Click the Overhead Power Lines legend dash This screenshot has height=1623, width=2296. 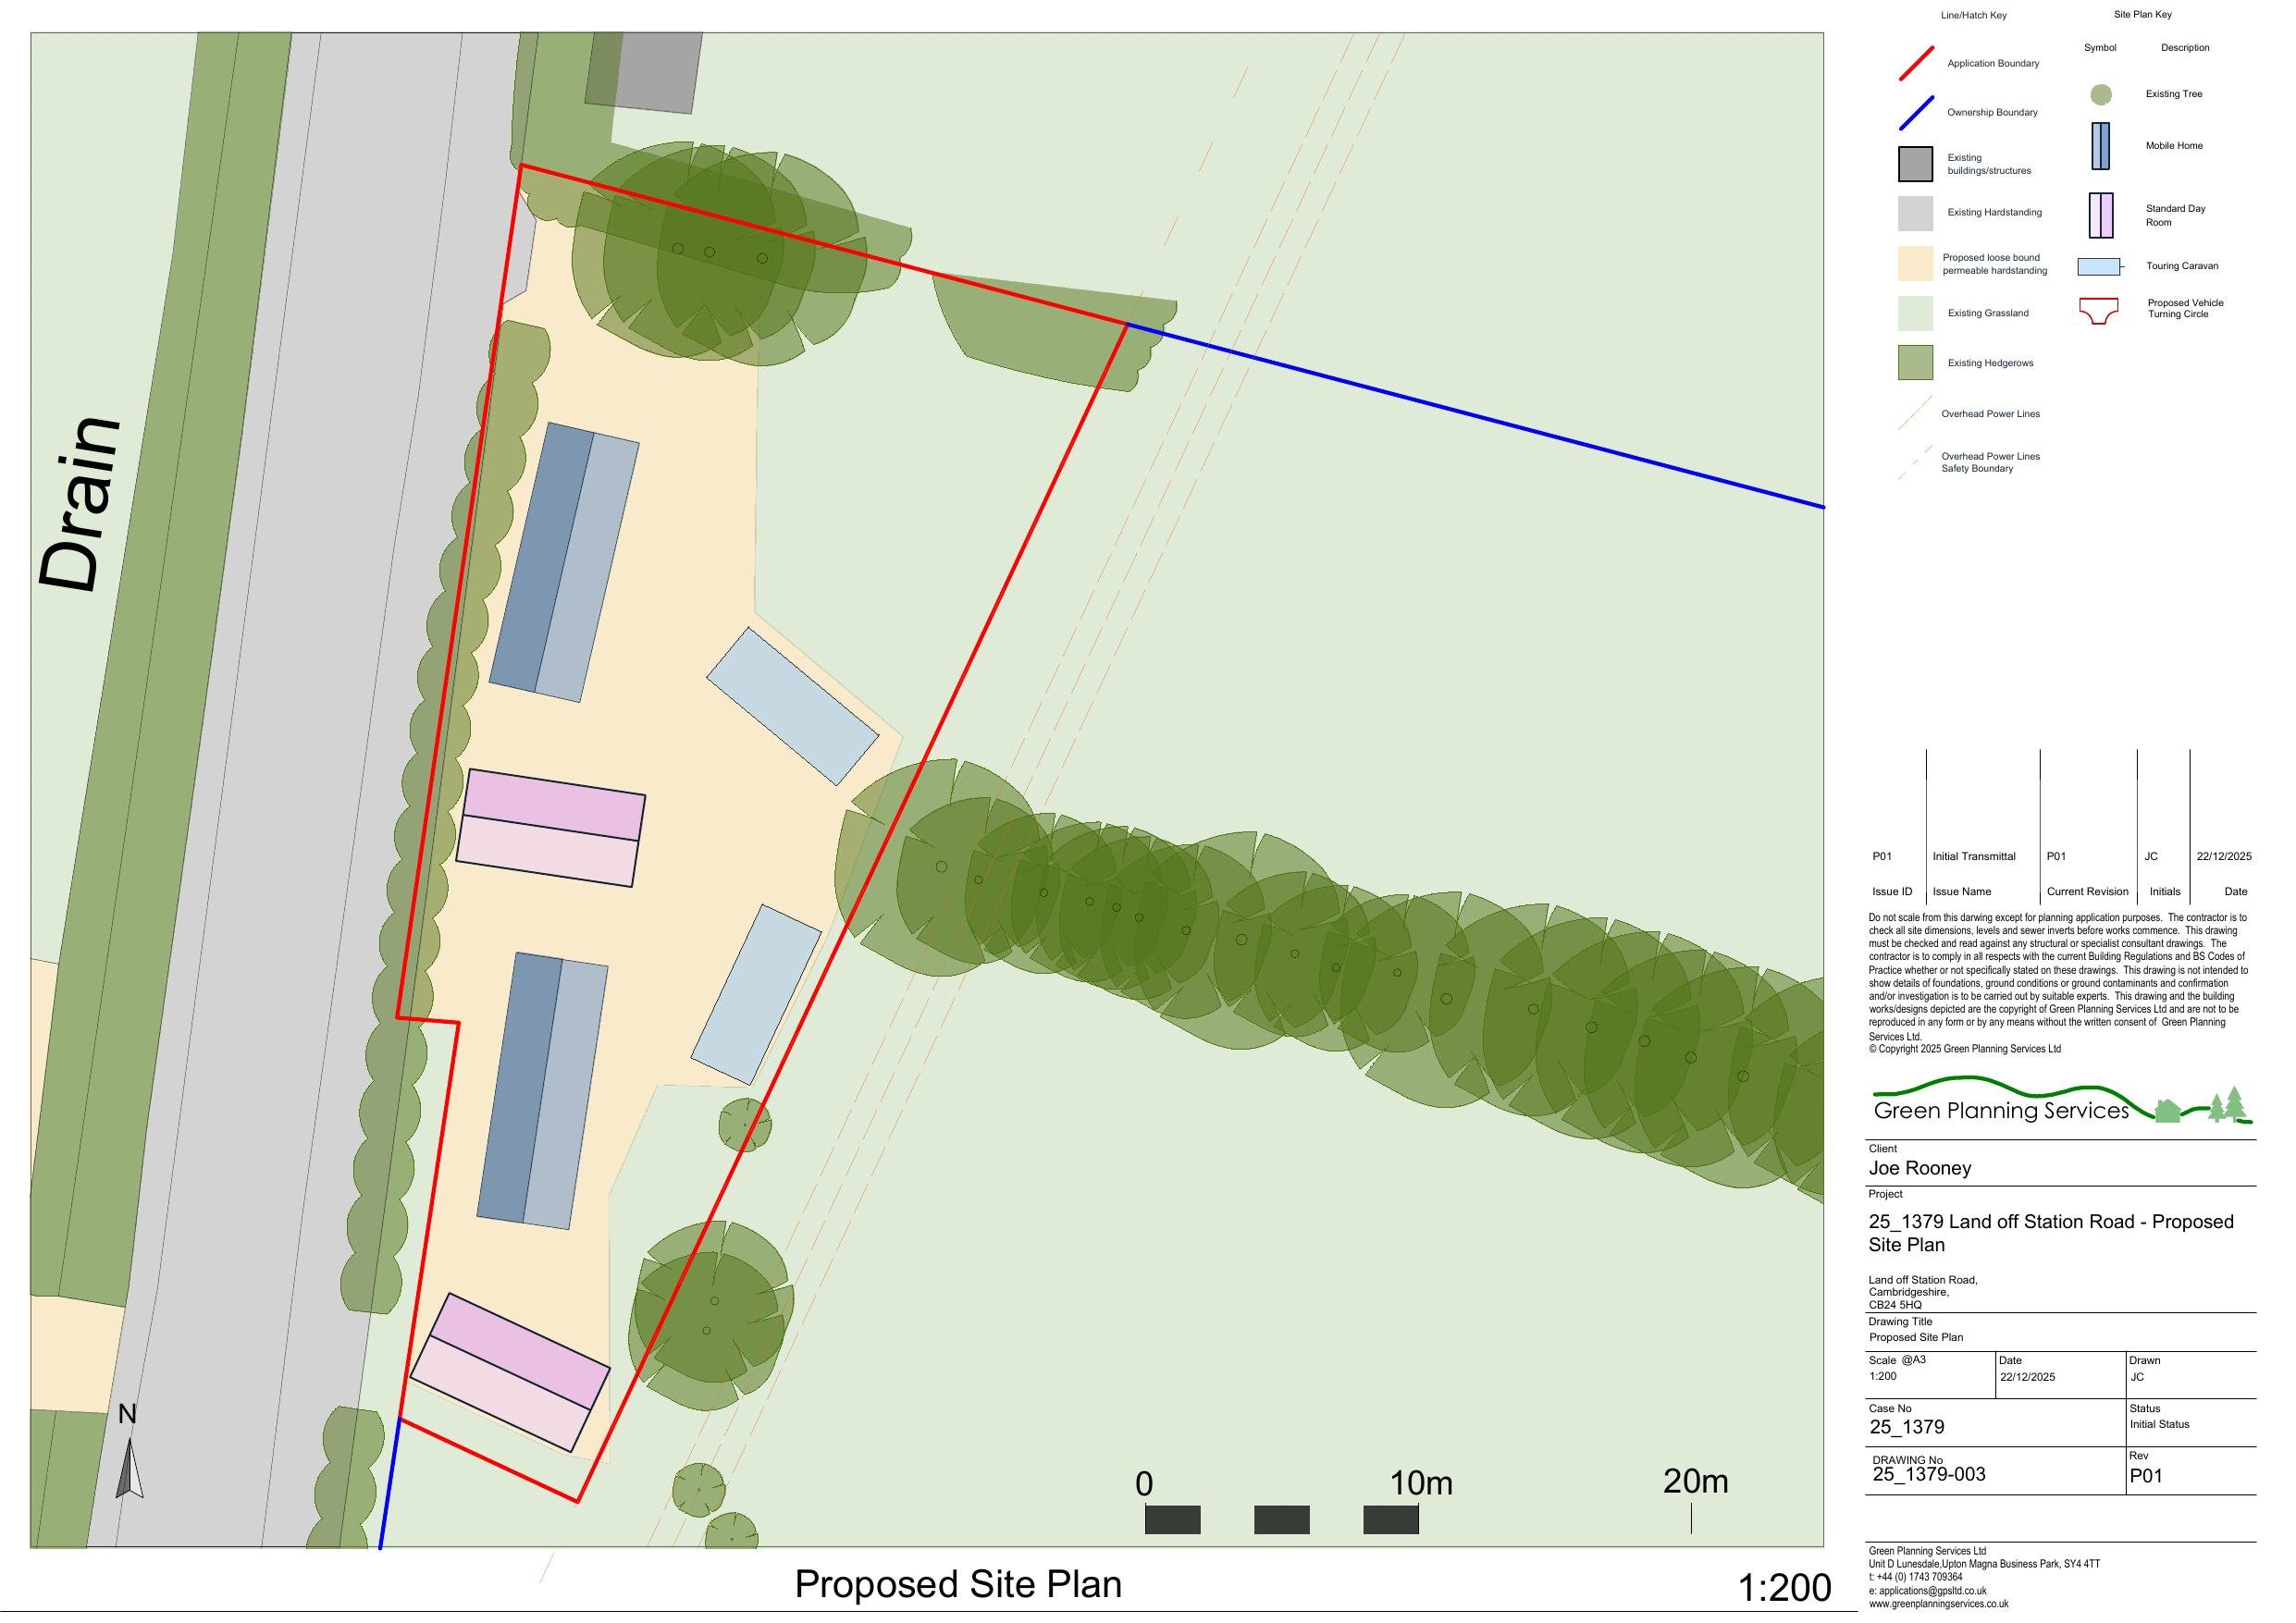[x=1916, y=413]
